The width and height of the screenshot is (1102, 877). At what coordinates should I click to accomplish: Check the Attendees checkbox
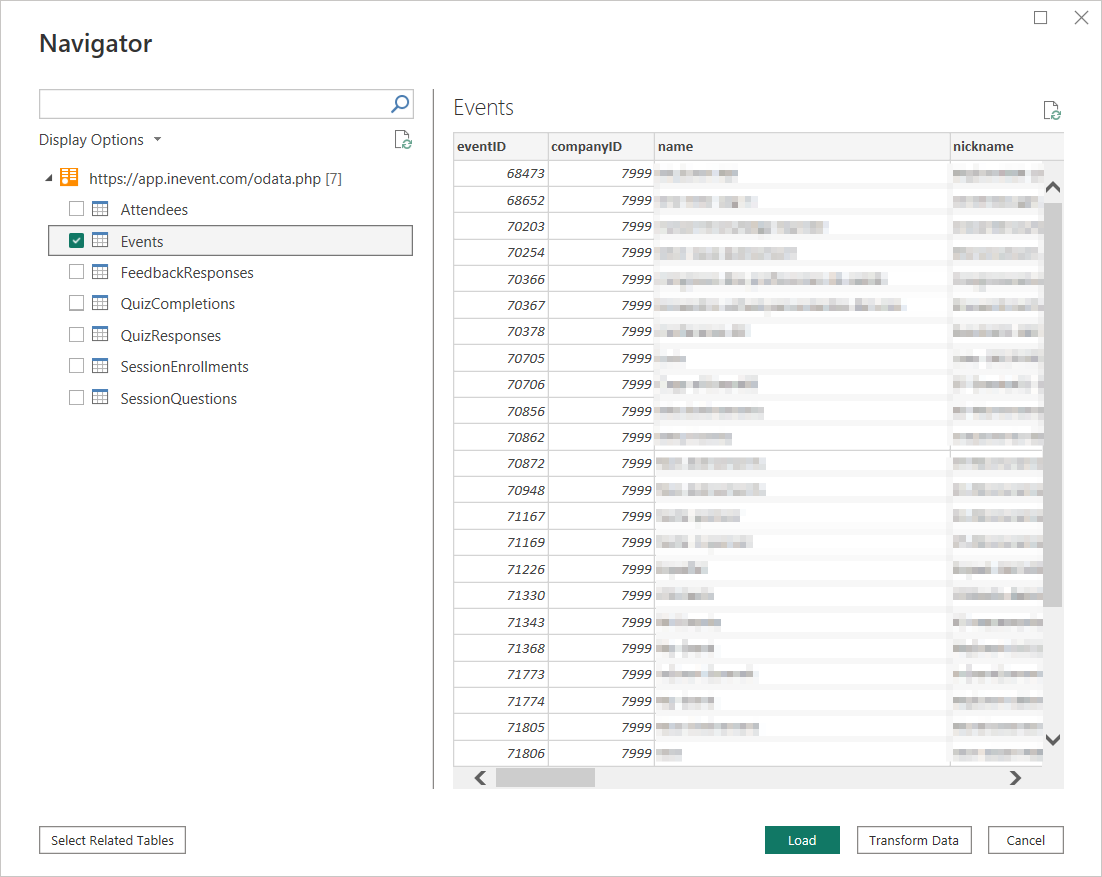pyautogui.click(x=77, y=209)
